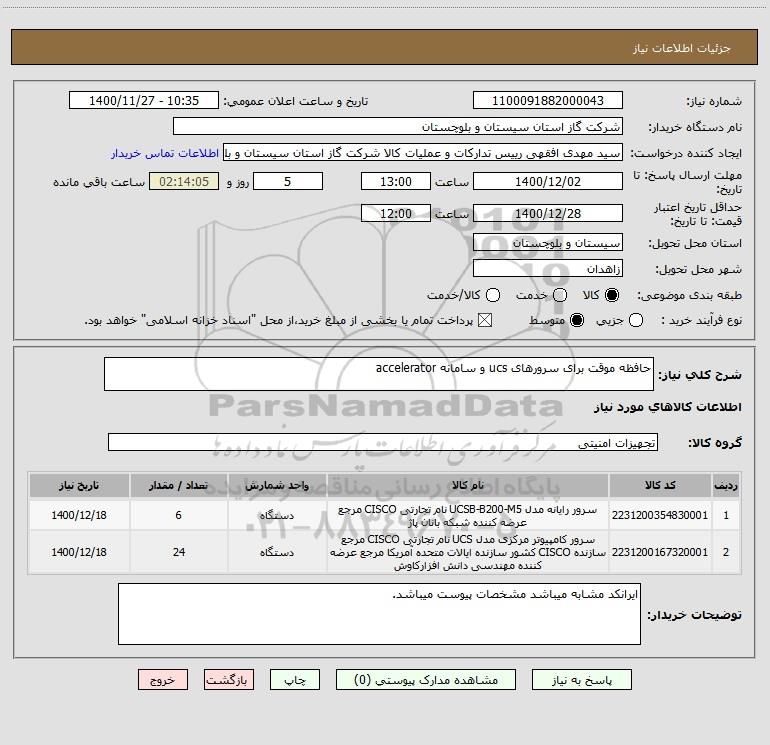Click the جزئیات اطلاعات نیاز header title

click(x=682, y=48)
